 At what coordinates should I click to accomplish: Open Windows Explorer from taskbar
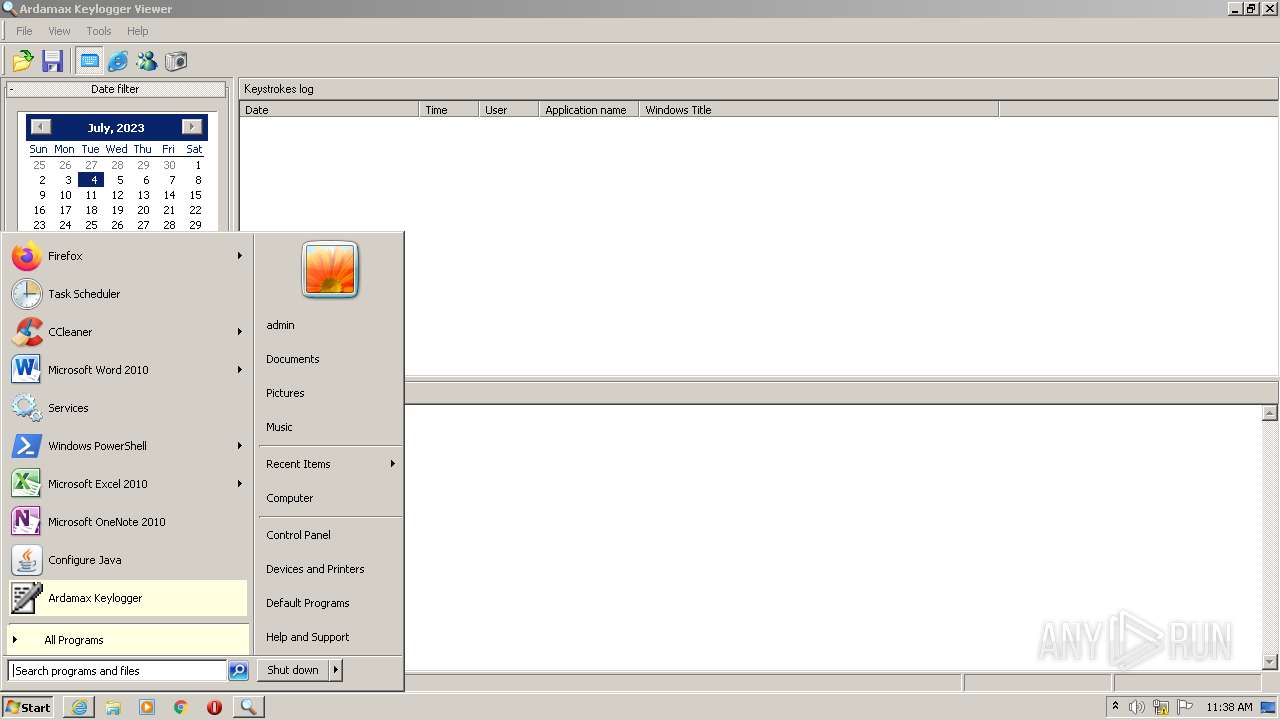pos(113,707)
